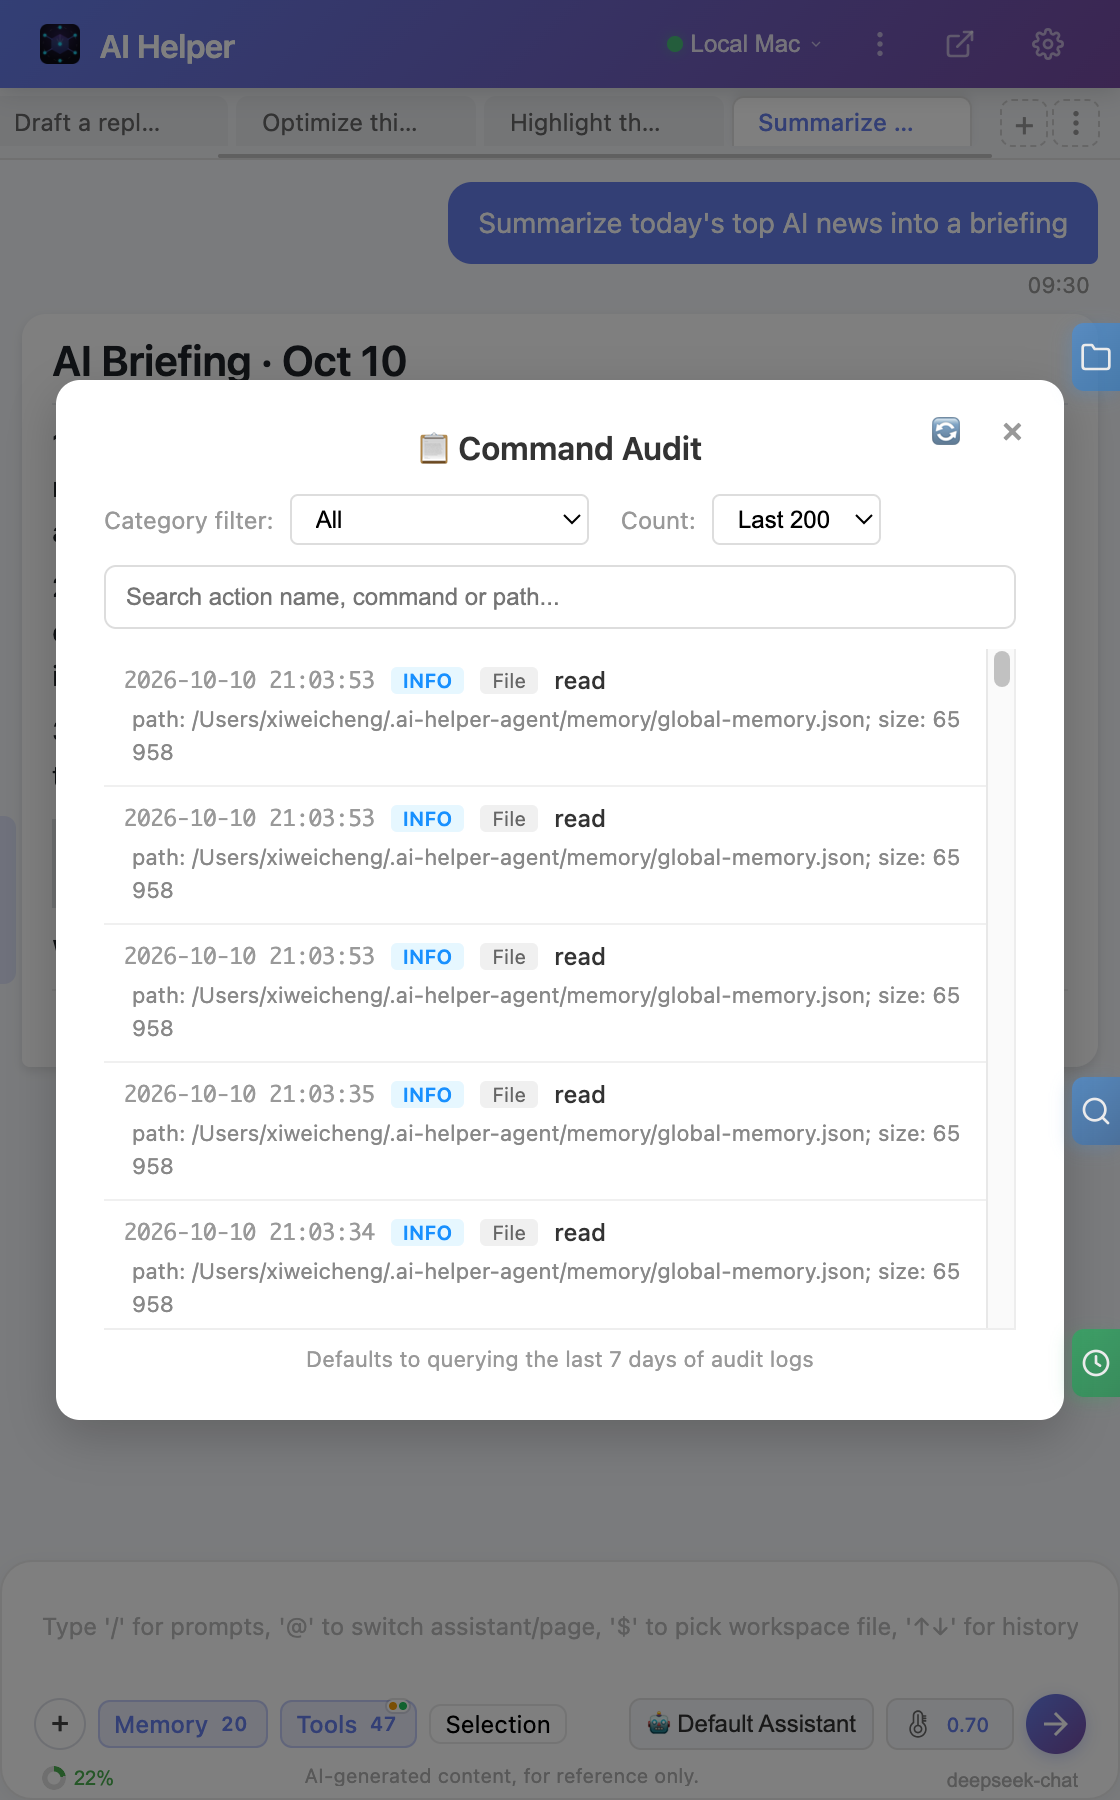The height and width of the screenshot is (1800, 1120).
Task: Click the 0.70 temperature value
Action: (x=967, y=1724)
